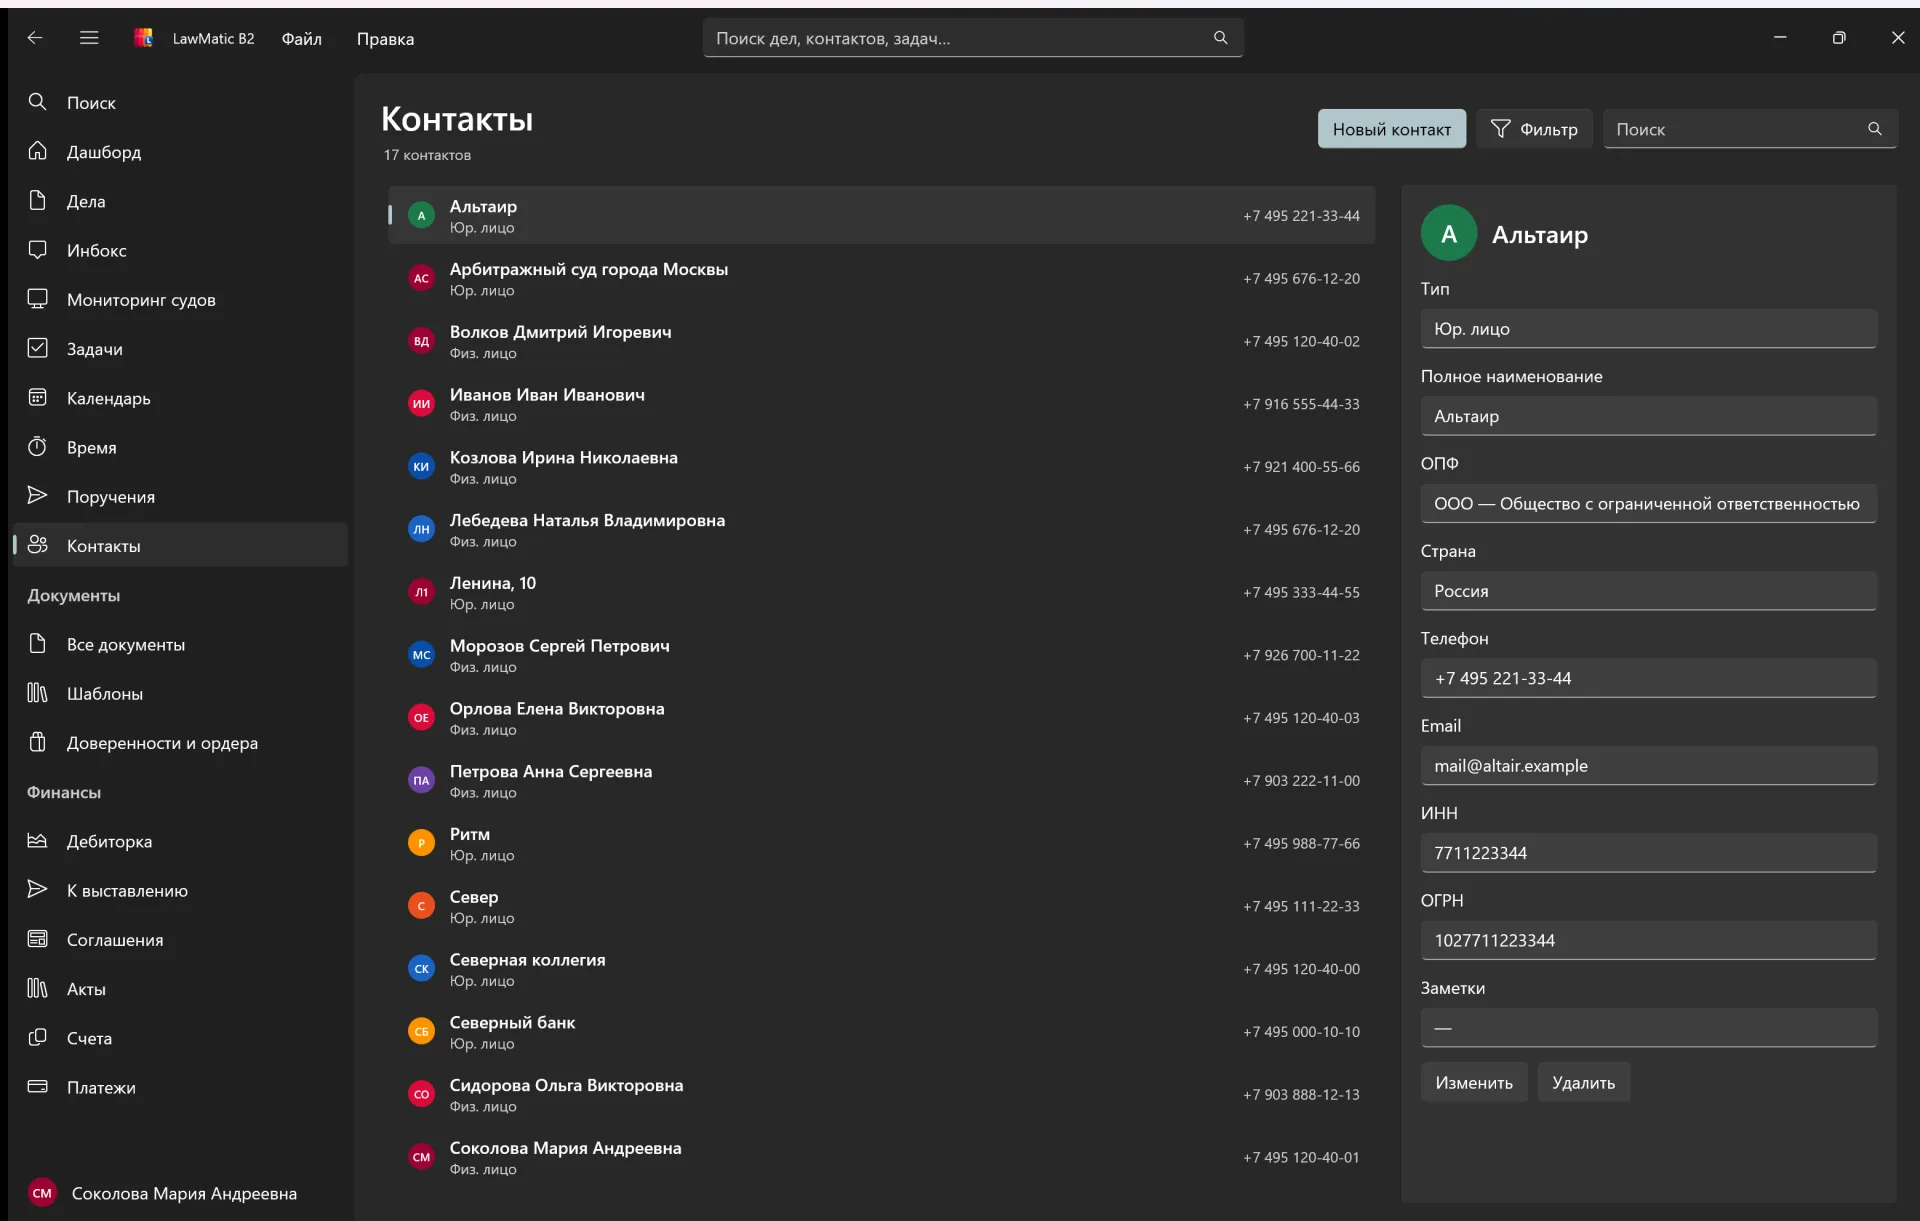Image resolution: width=1920 pixels, height=1221 pixels.
Task: Click the search magnifier in the top search bar
Action: coord(1220,38)
